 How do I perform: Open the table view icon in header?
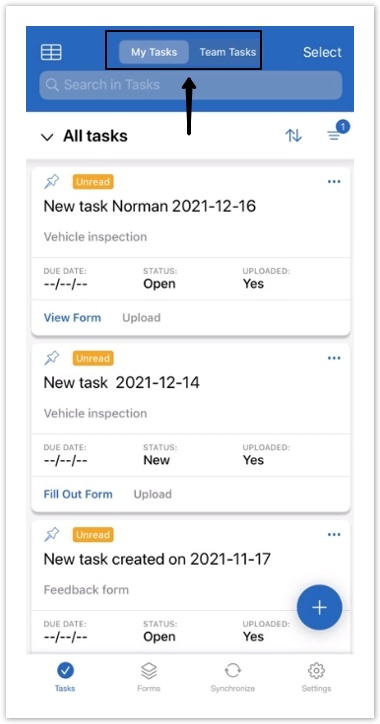click(x=51, y=52)
